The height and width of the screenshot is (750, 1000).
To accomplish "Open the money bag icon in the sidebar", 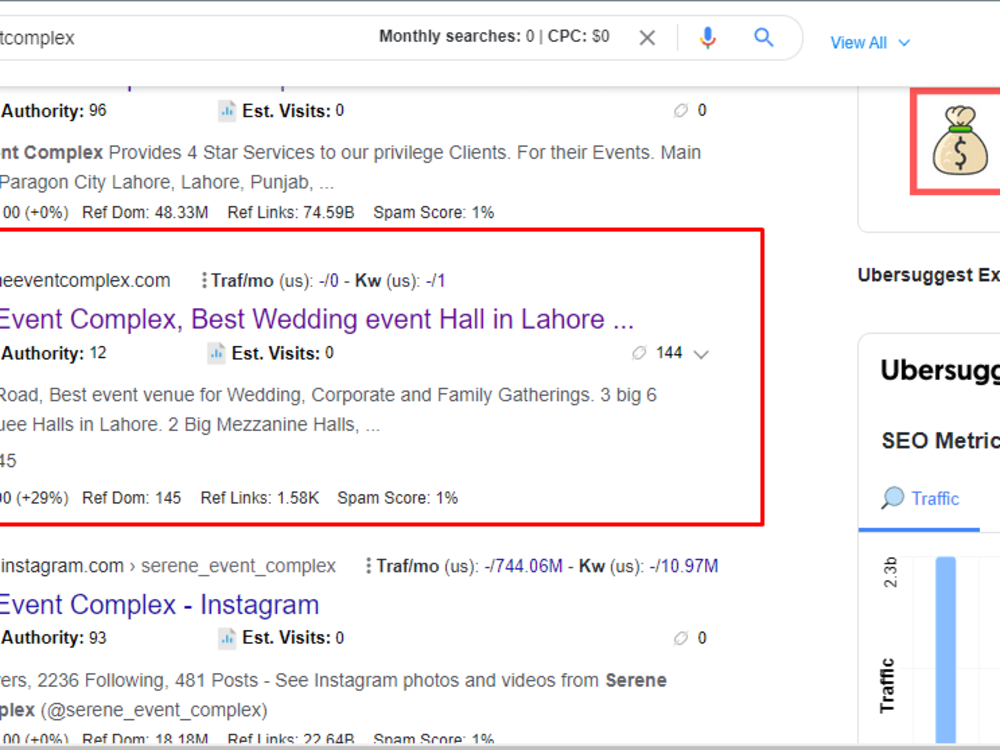I will 960,141.
